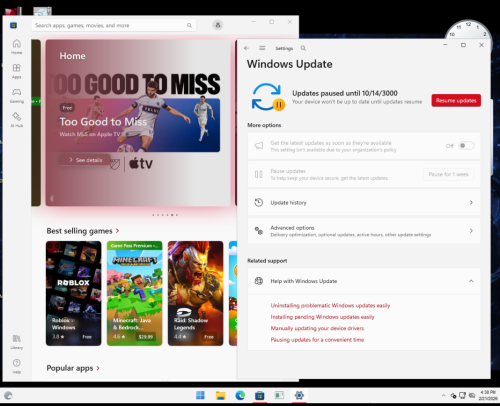Screen dimensions: 500x406
Task: Click the previous banner arrow on carousel
Action: pos(52,198)
